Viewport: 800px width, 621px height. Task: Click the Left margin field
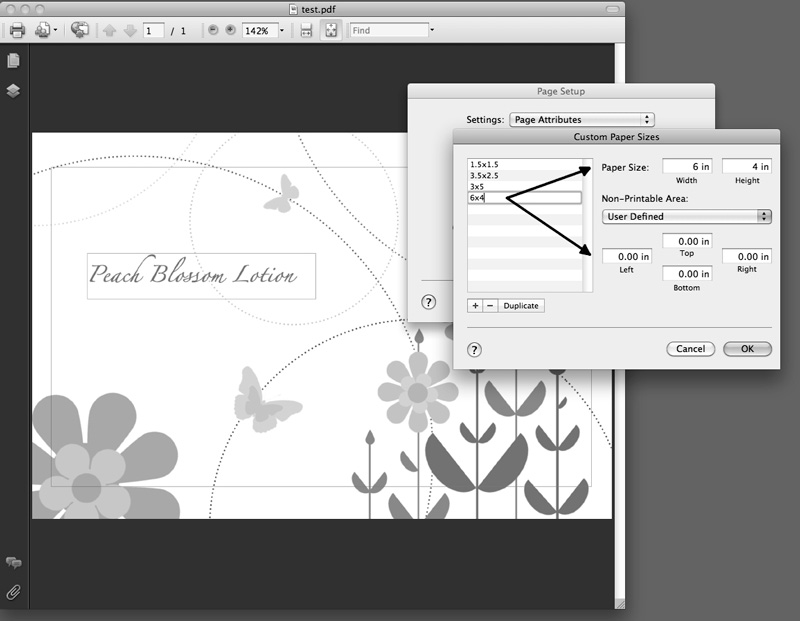627,257
